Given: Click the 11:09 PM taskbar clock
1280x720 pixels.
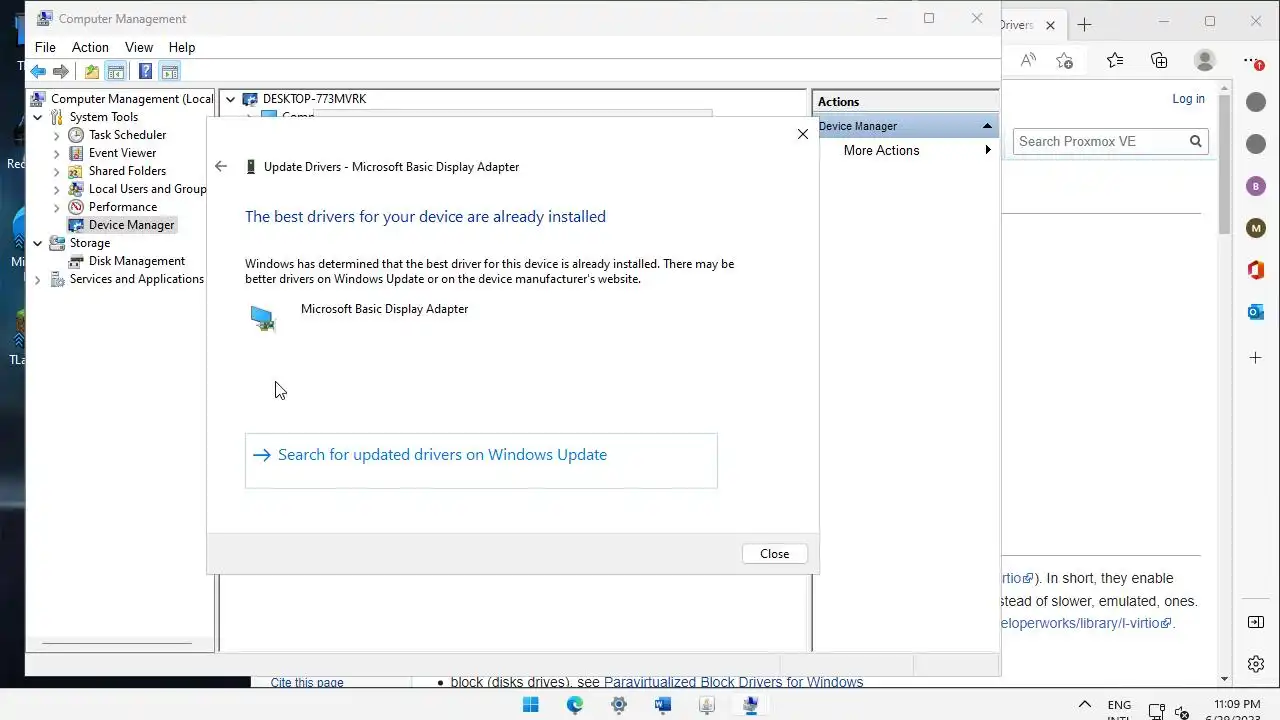Looking at the screenshot, I should tap(1237, 705).
